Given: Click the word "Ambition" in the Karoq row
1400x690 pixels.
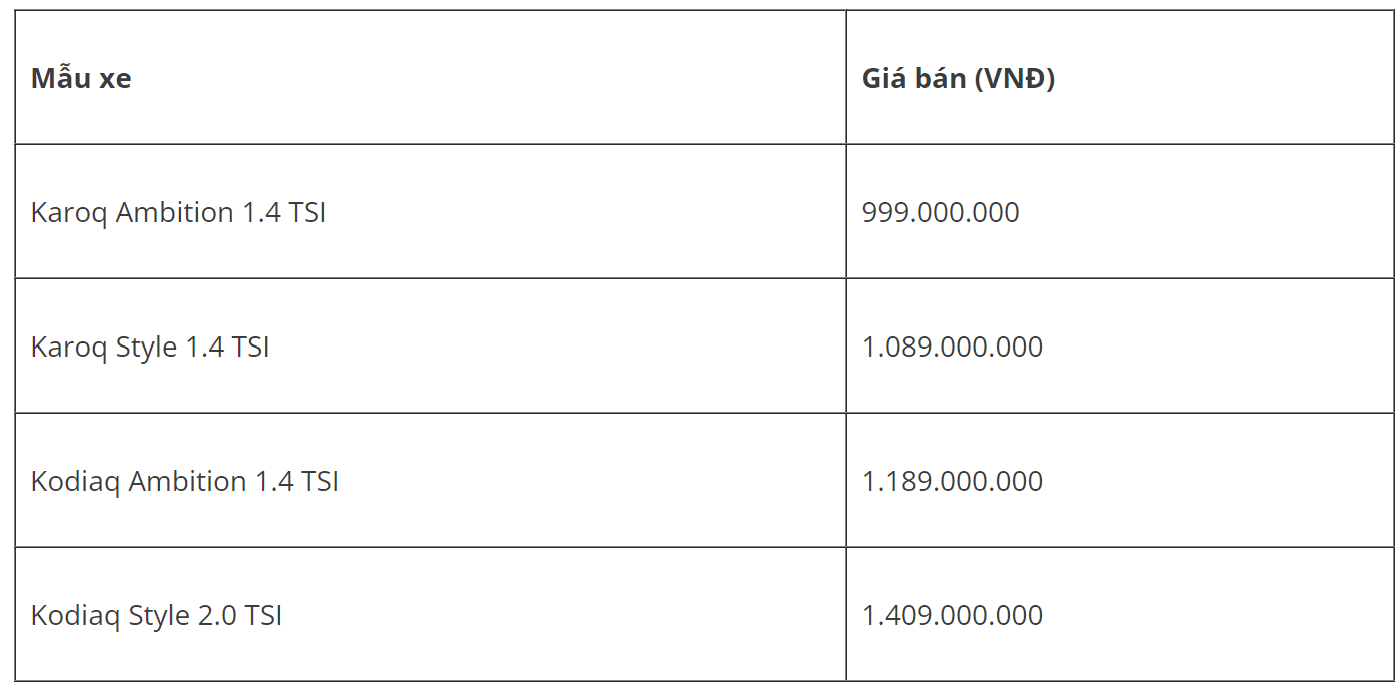Looking at the screenshot, I should (x=175, y=212).
